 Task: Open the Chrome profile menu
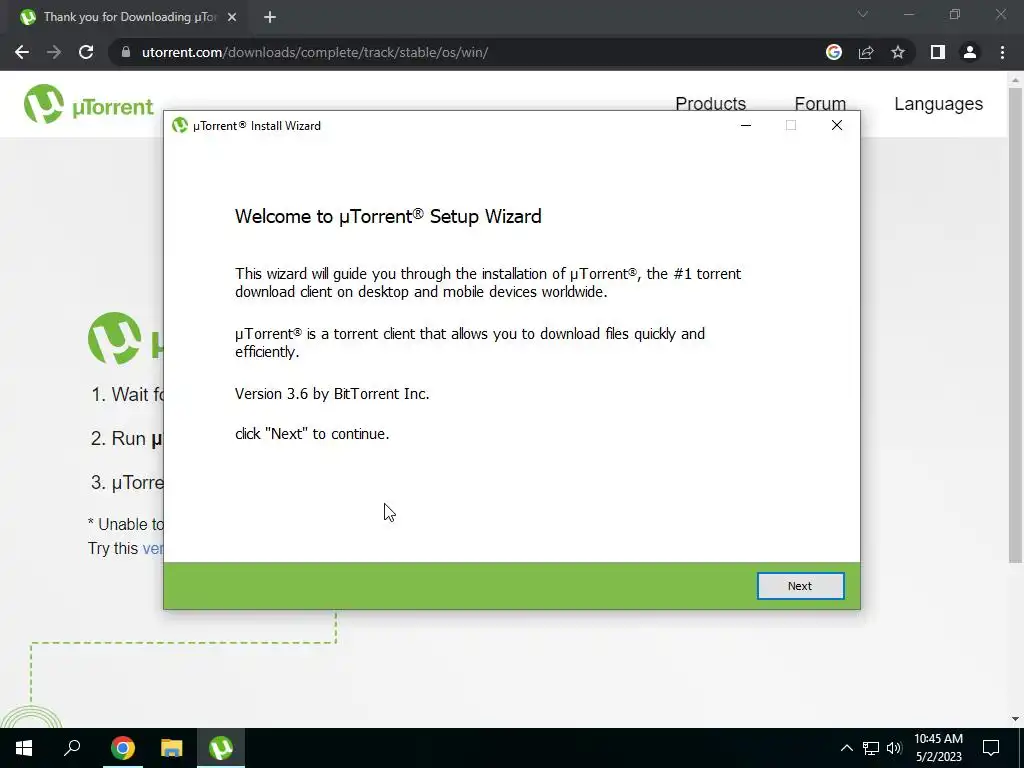click(970, 52)
